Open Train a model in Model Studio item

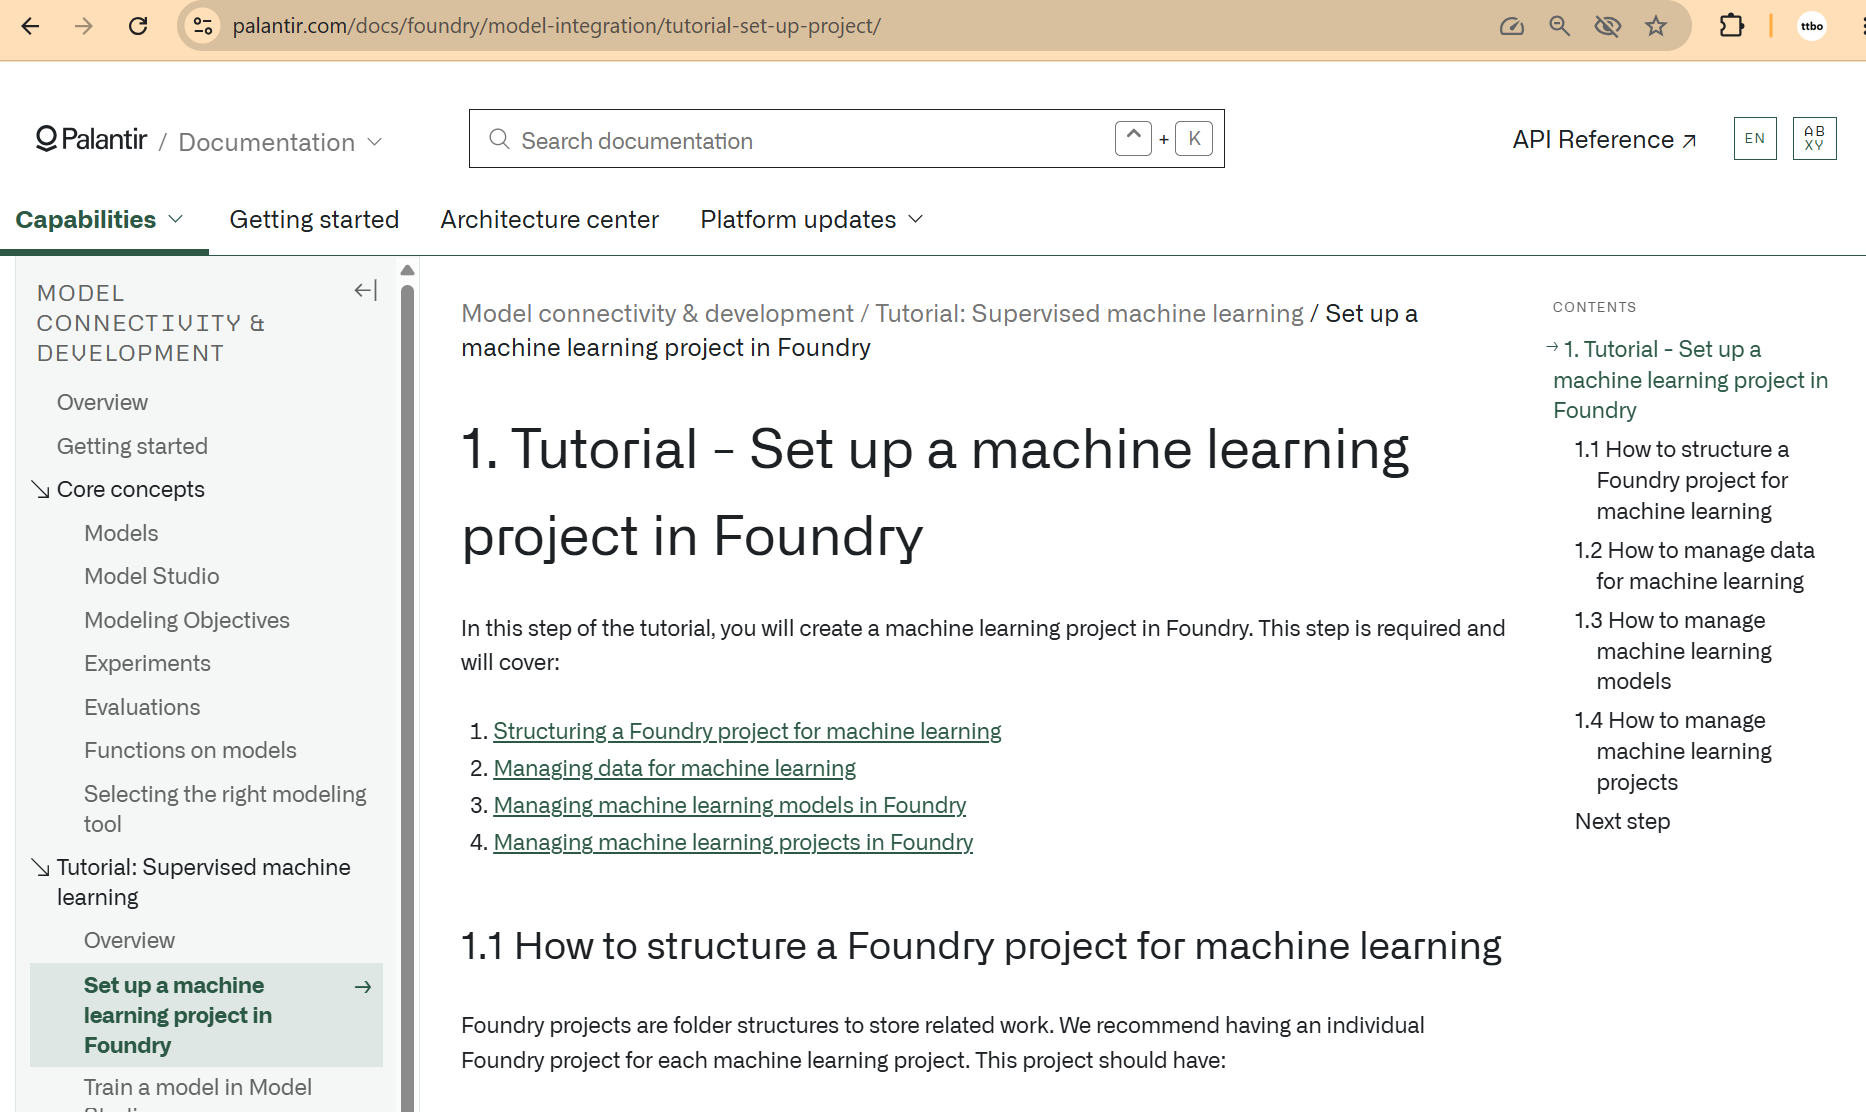point(198,1094)
